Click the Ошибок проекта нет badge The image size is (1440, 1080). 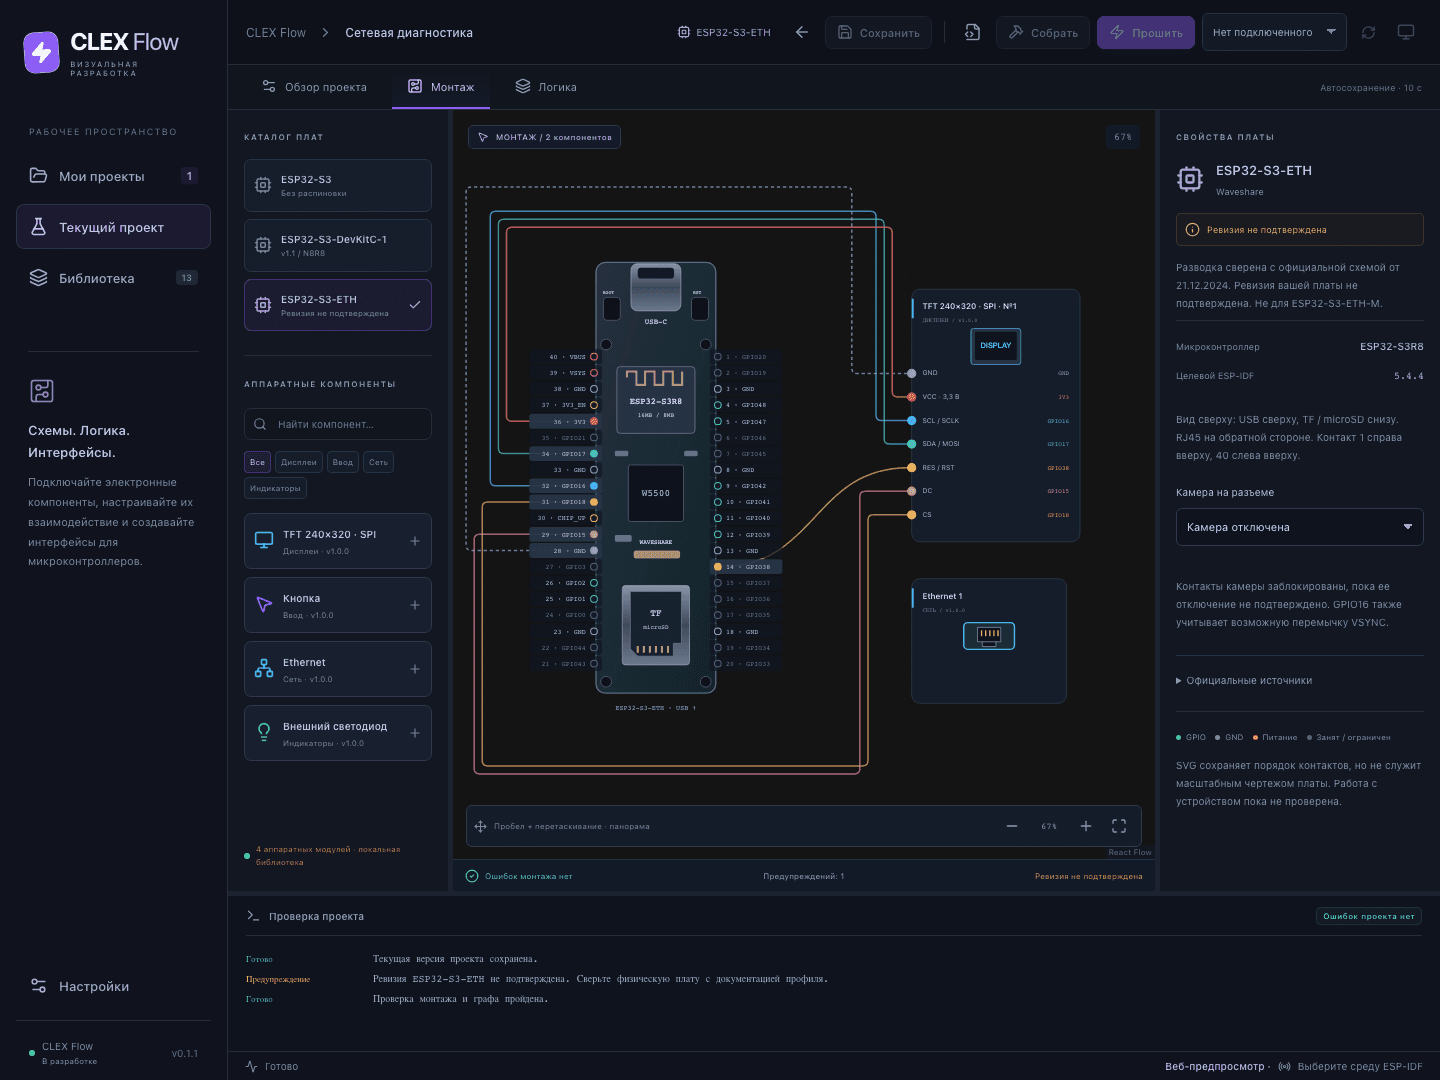(x=1368, y=916)
